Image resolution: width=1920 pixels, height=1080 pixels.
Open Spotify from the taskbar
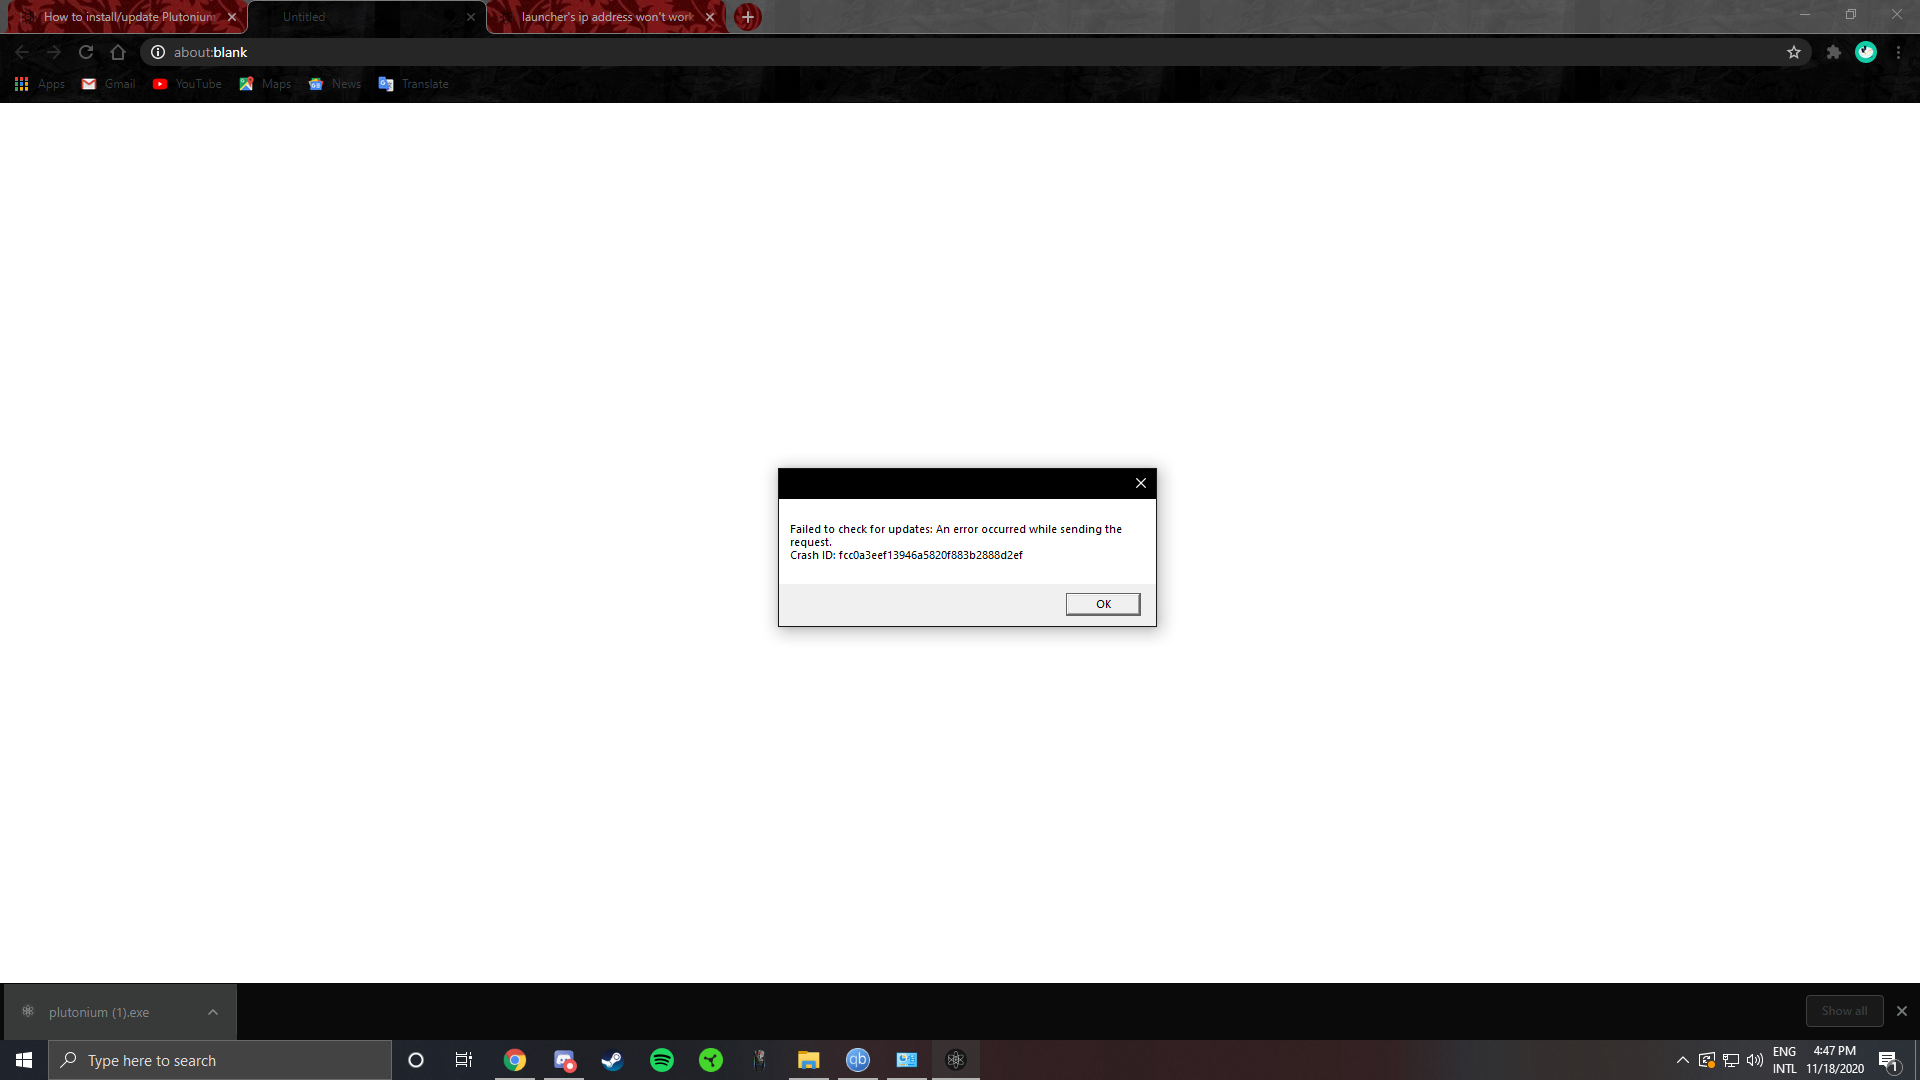[661, 1060]
